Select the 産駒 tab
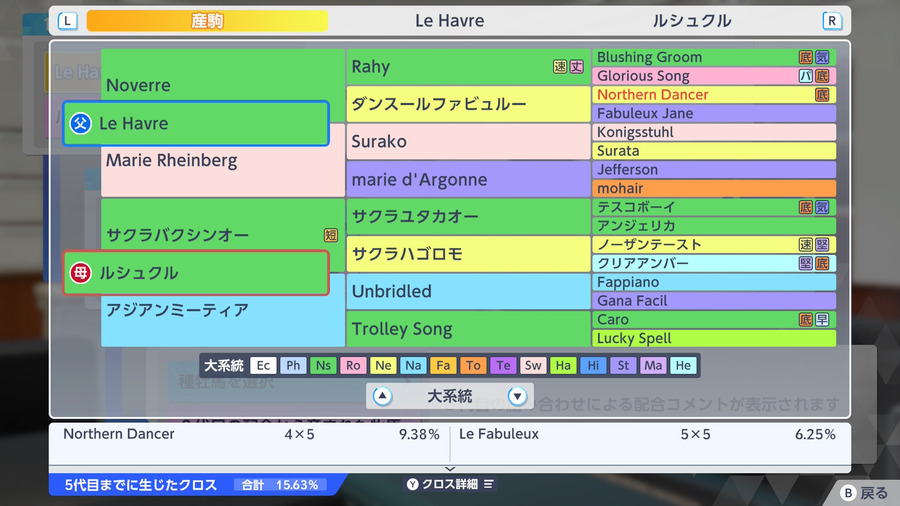 coord(207,21)
